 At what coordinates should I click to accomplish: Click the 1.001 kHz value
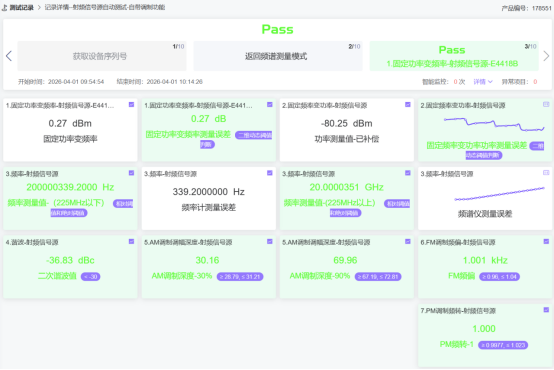pos(485,260)
